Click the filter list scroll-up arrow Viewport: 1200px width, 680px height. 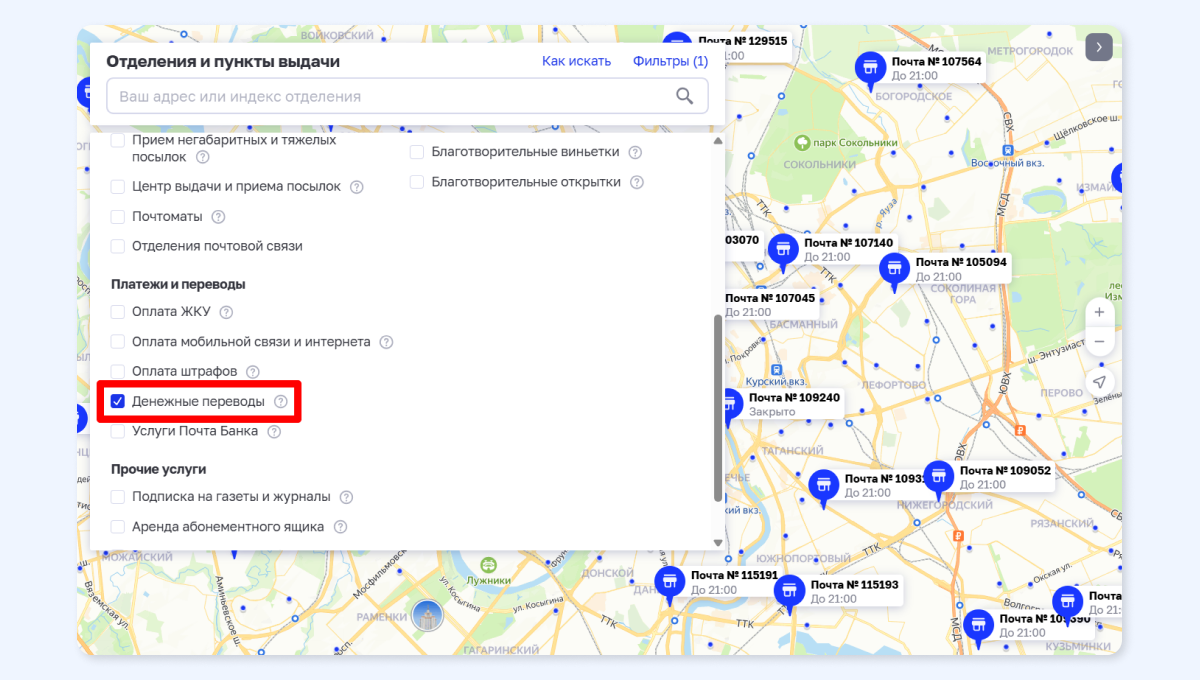click(717, 141)
